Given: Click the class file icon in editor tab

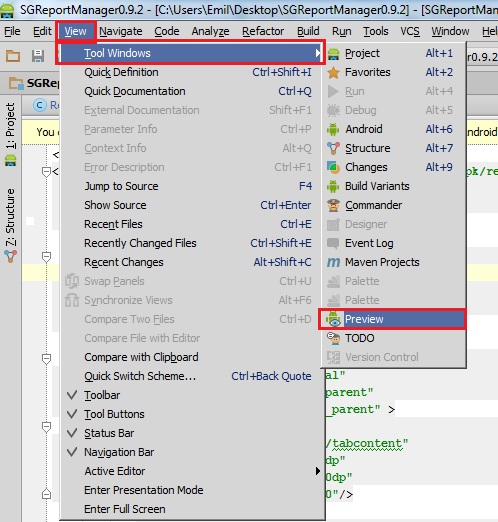Looking at the screenshot, I should click(x=40, y=105).
